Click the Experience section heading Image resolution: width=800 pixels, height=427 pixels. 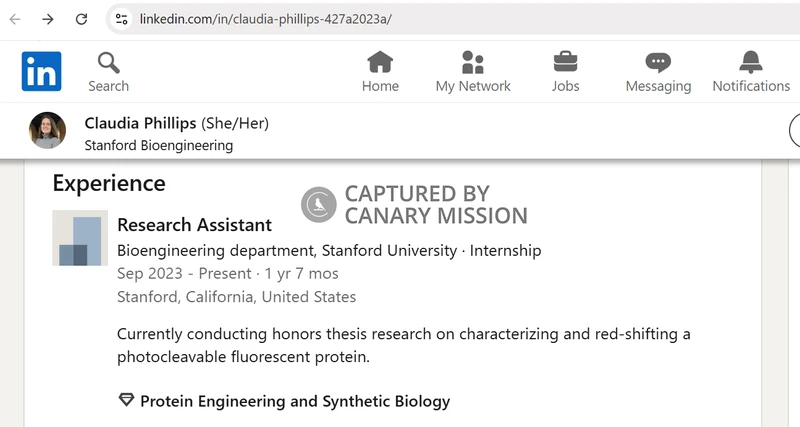coord(109,183)
